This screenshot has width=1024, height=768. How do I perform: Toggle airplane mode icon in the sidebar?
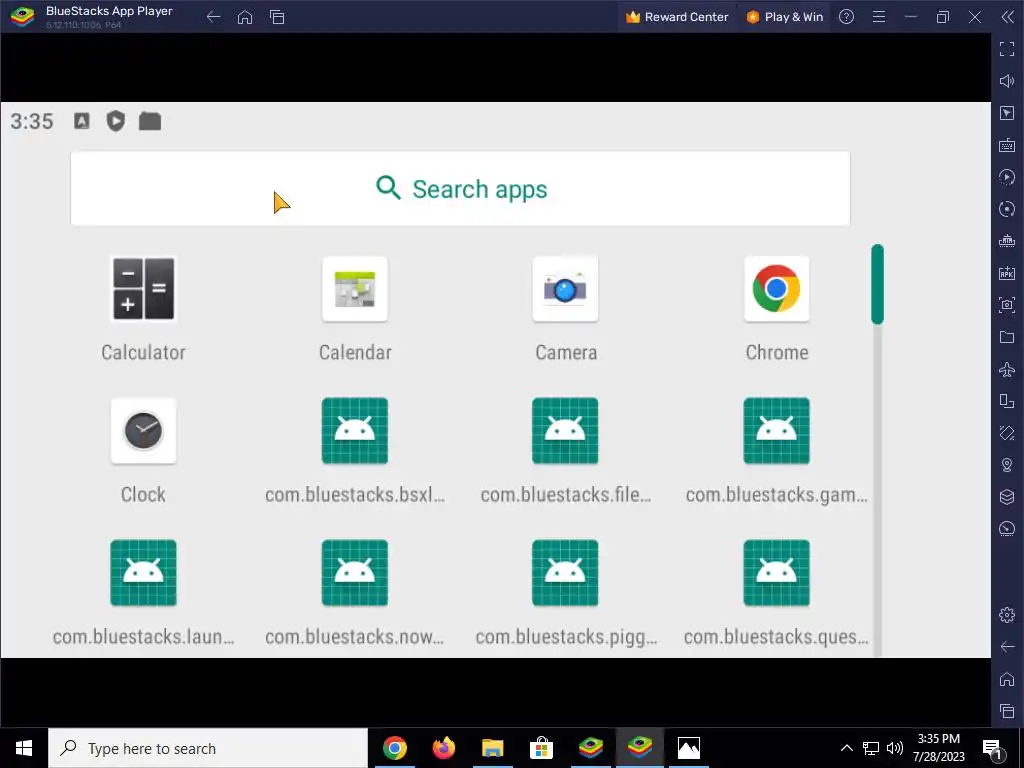pos(1007,369)
